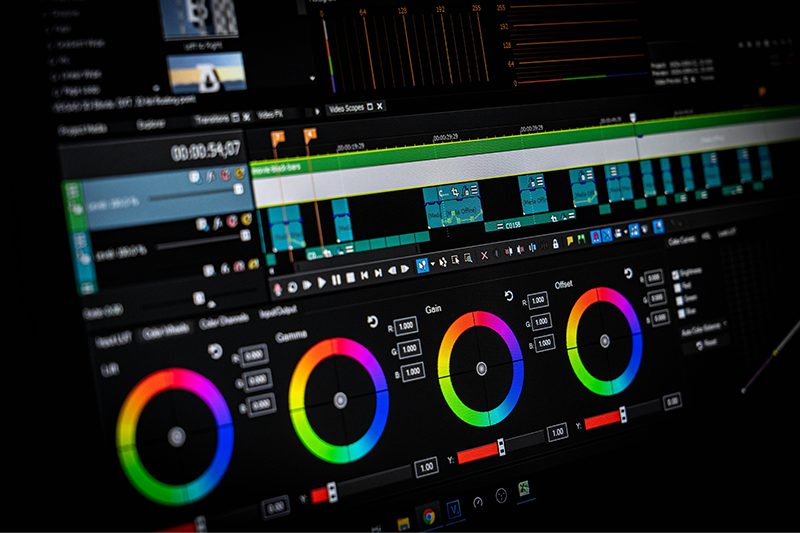The width and height of the screenshot is (800, 533).
Task: Click the Gain Y slider handle
Action: click(501, 447)
